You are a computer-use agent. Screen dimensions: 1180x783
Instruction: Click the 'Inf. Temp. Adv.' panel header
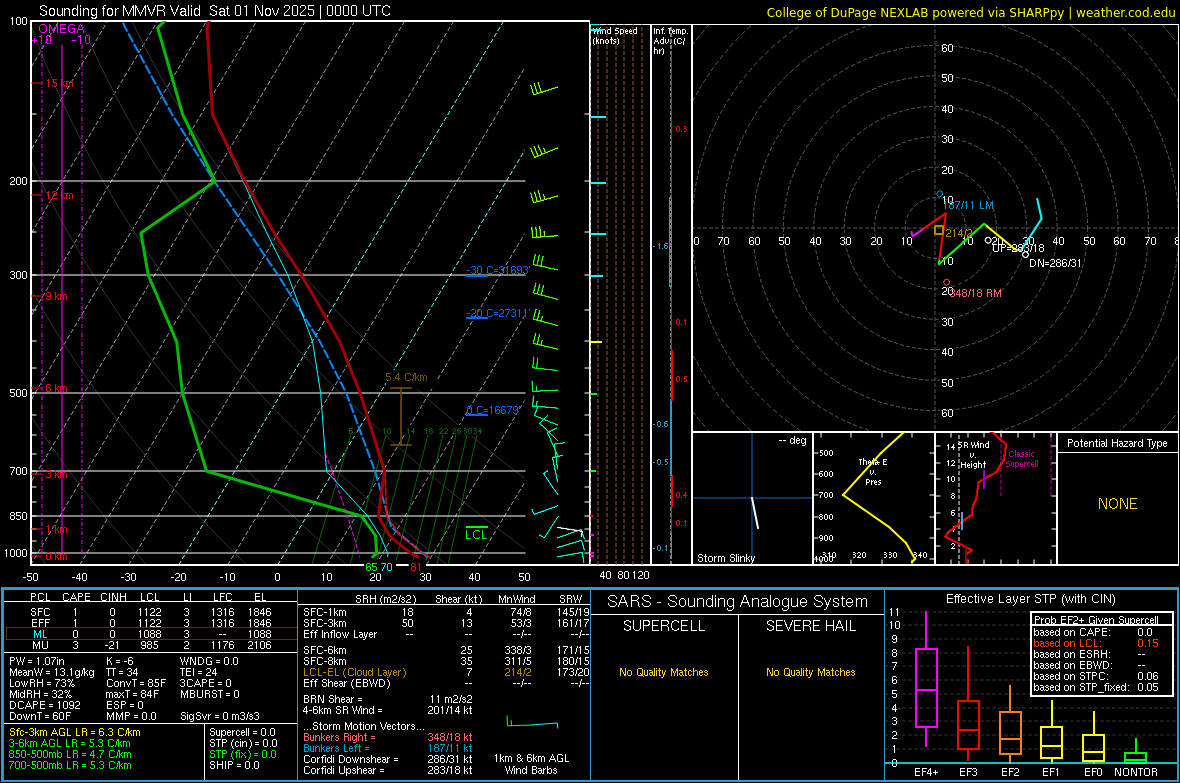point(670,41)
